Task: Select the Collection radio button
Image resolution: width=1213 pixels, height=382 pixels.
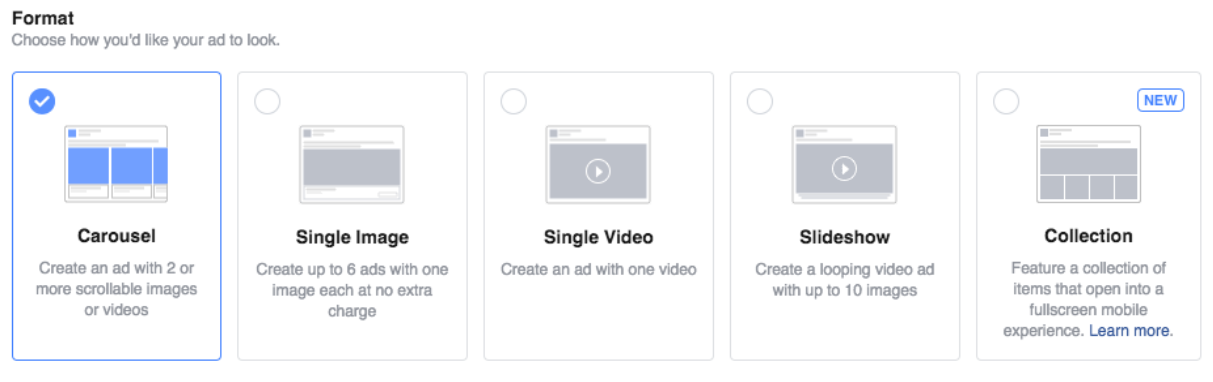Action: point(1006,101)
